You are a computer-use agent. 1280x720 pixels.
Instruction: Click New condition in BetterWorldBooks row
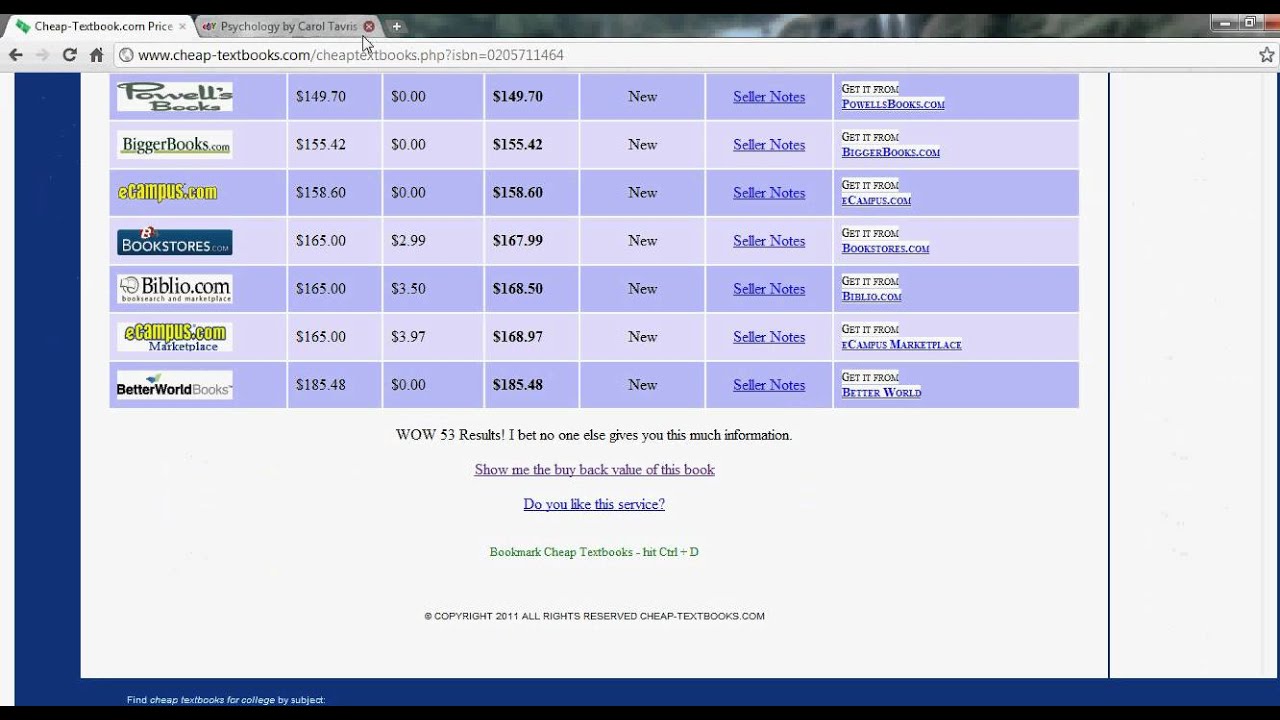(x=642, y=385)
